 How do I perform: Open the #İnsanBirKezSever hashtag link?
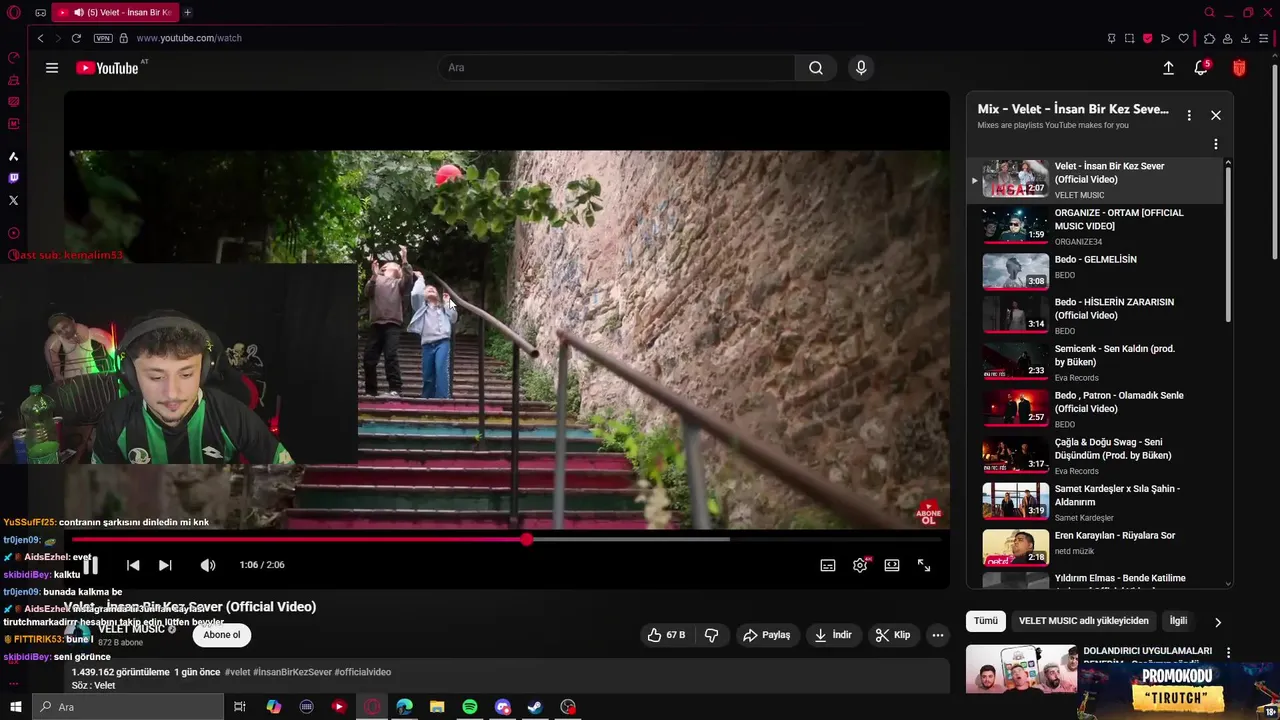[x=292, y=672]
